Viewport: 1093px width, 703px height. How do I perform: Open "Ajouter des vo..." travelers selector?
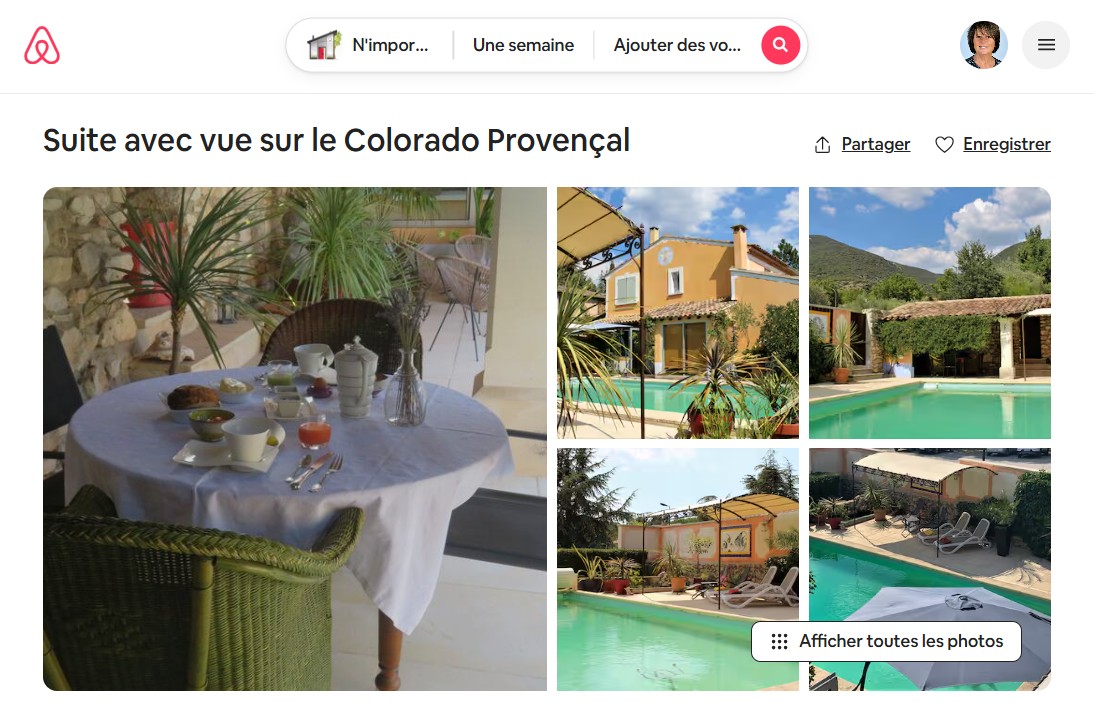click(677, 45)
